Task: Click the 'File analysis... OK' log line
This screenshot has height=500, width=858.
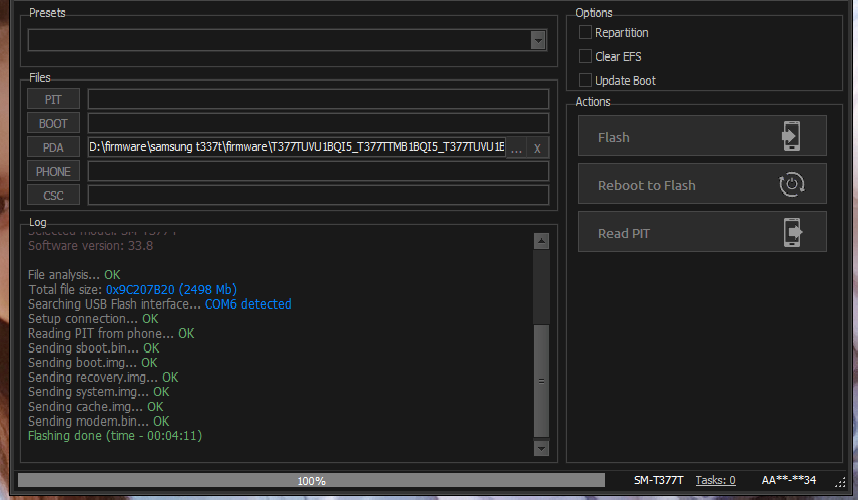Action: point(74,275)
